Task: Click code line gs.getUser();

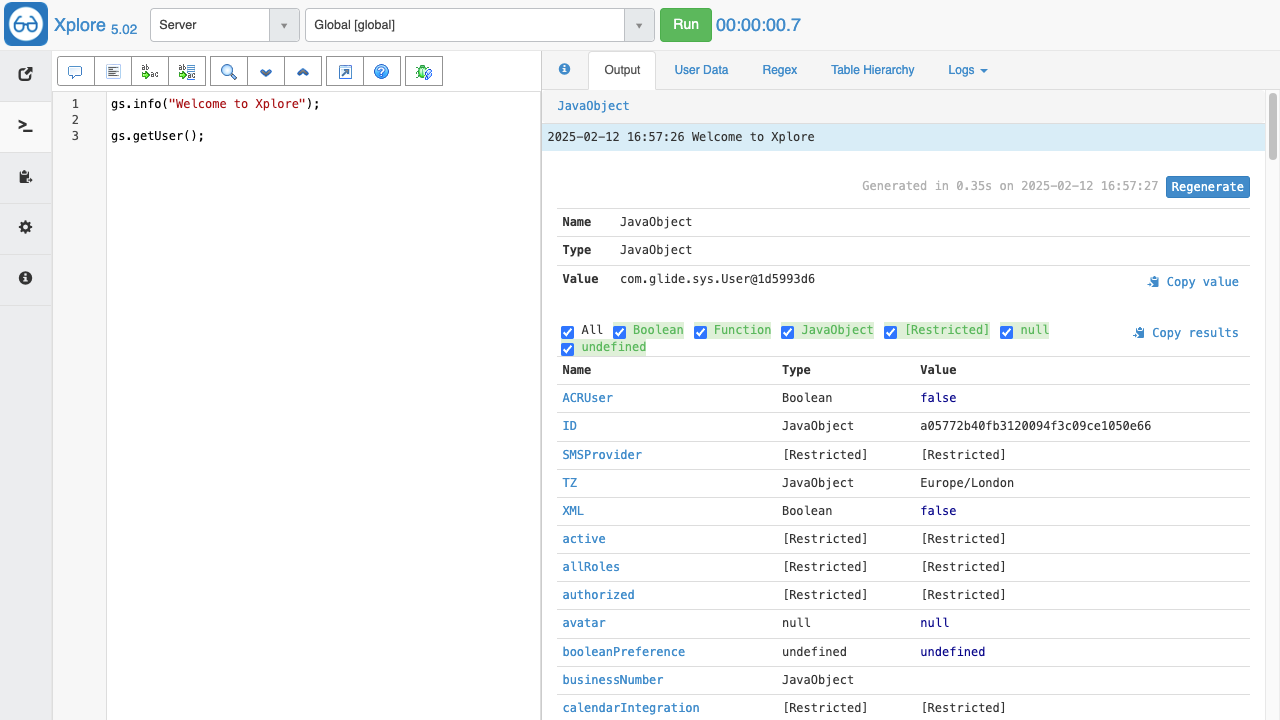Action: tap(157, 136)
